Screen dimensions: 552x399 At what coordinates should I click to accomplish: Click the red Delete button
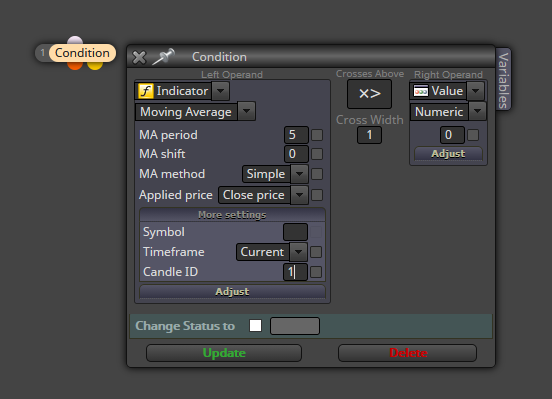coord(407,353)
